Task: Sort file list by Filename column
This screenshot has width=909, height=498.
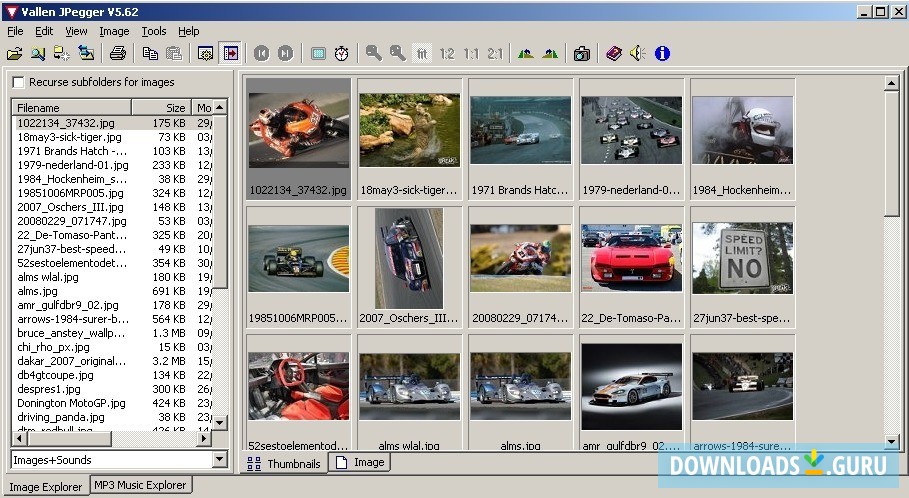Action: click(70, 107)
